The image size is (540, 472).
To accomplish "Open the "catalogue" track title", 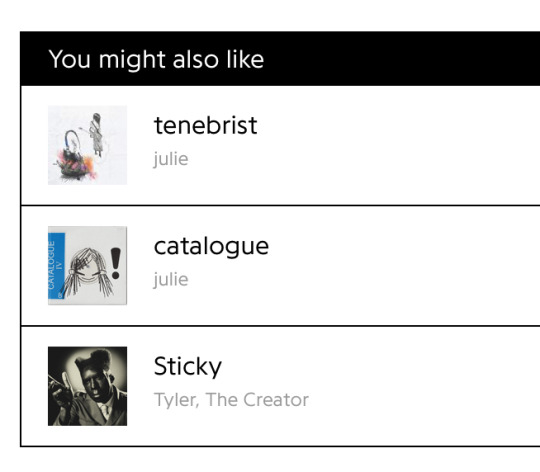I will click(x=211, y=247).
